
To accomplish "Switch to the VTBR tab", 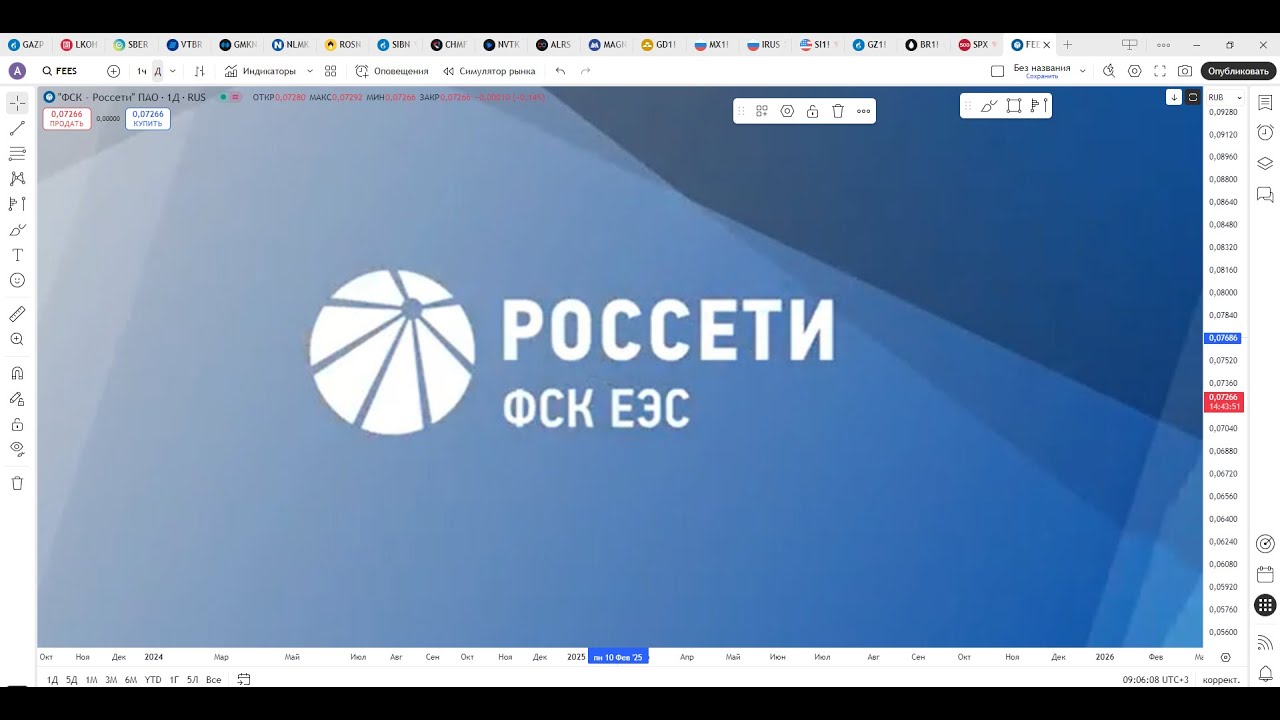I will 184,45.
